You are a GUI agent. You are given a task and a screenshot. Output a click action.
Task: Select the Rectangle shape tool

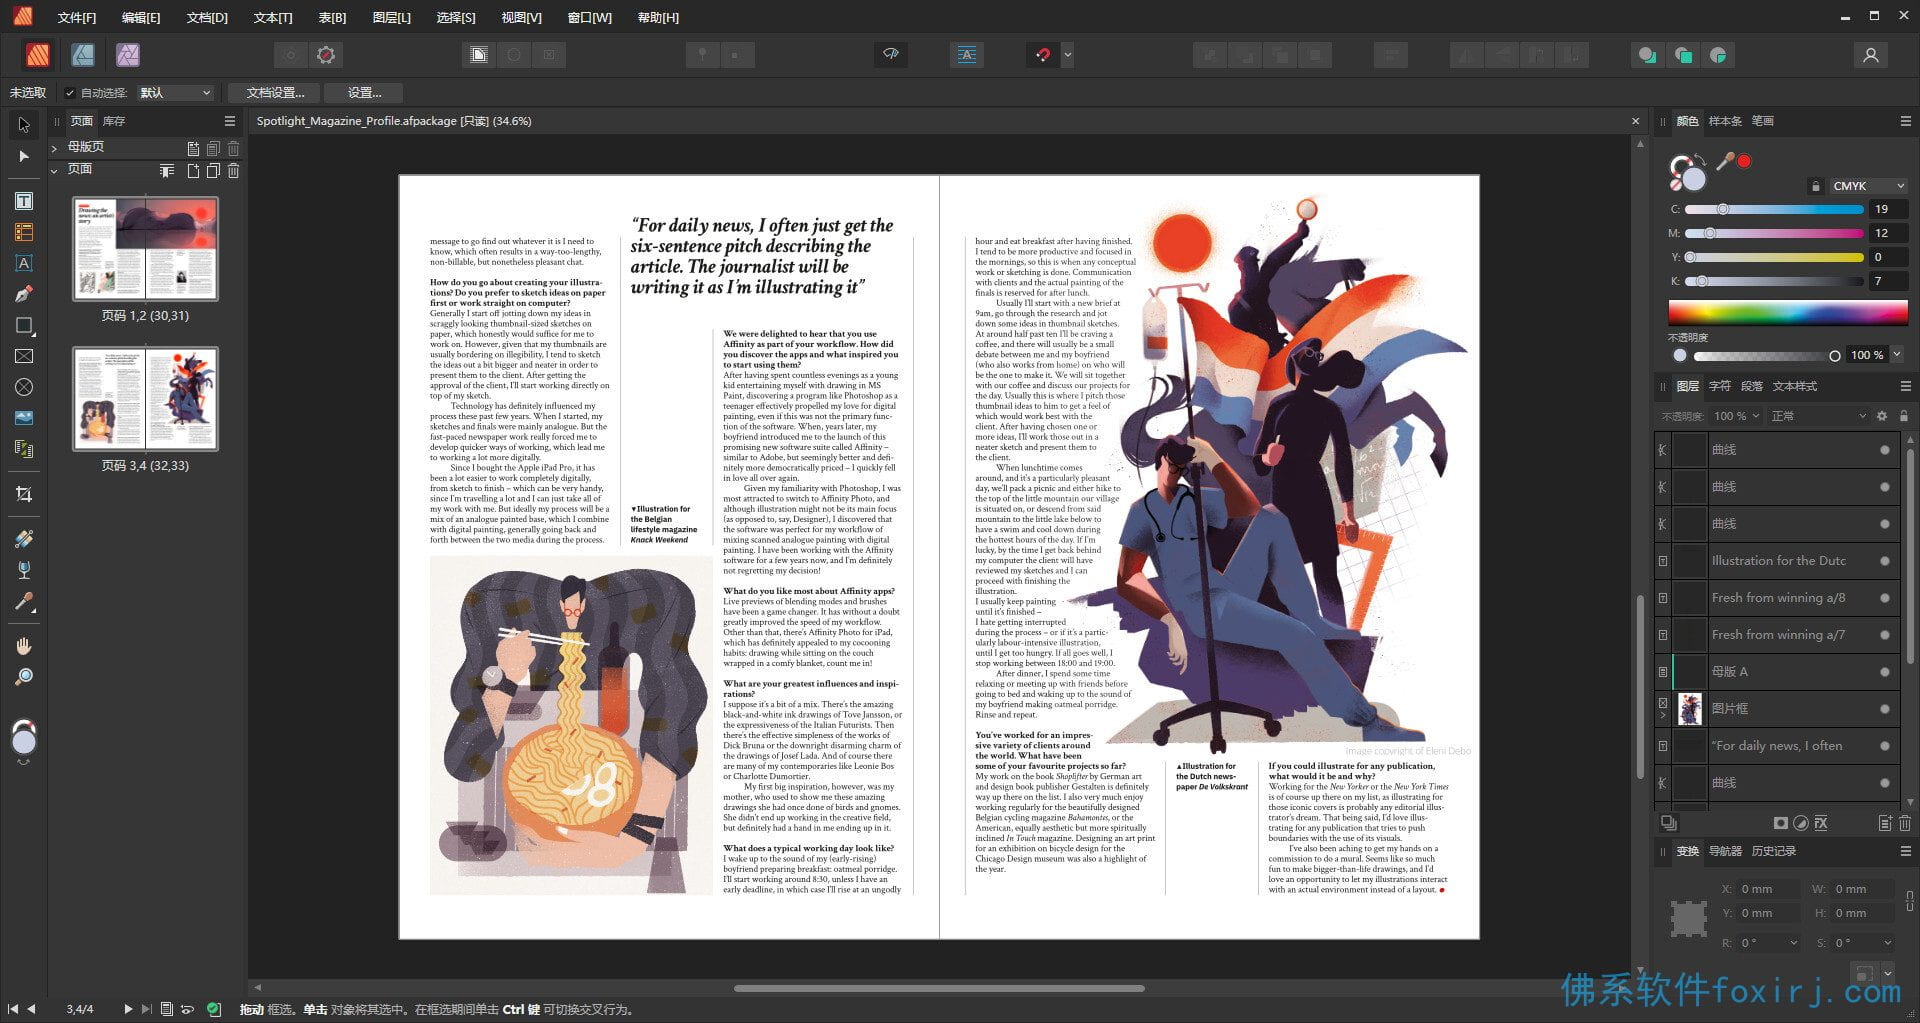click(x=24, y=325)
